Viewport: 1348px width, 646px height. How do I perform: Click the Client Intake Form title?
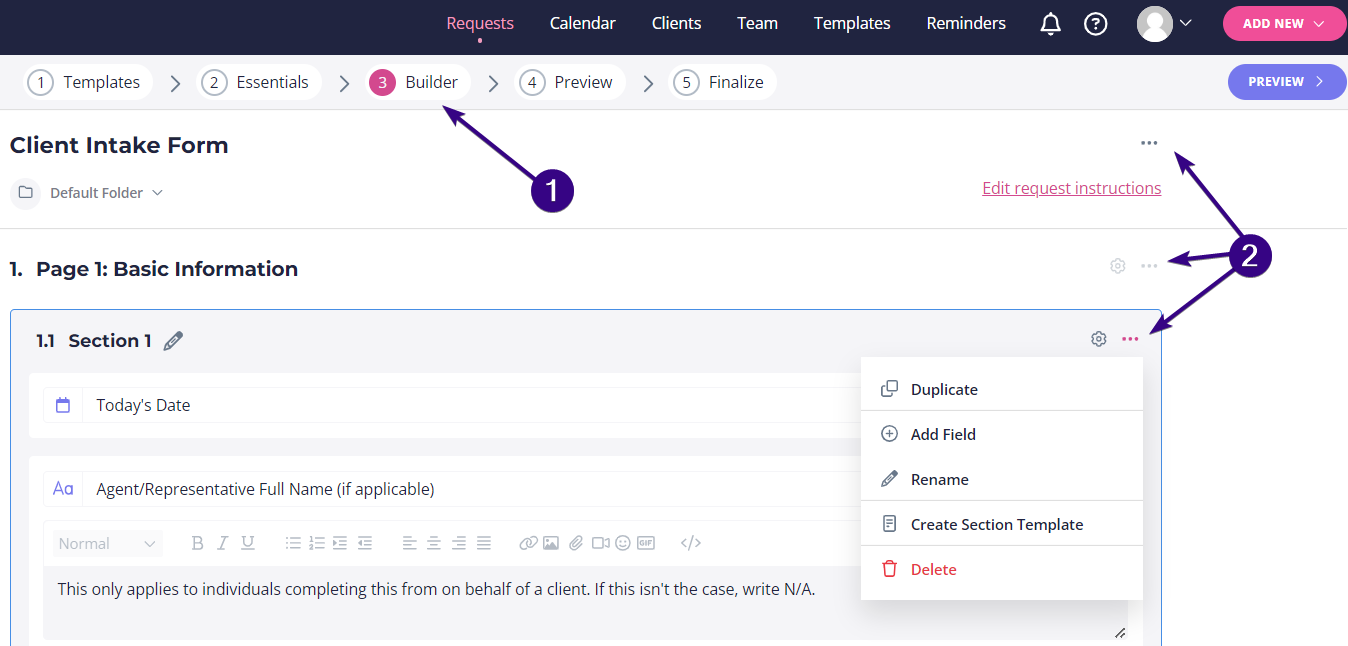tap(119, 145)
